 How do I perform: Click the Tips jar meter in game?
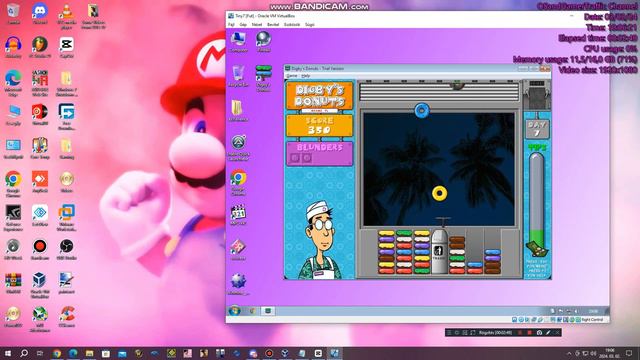tap(537, 204)
